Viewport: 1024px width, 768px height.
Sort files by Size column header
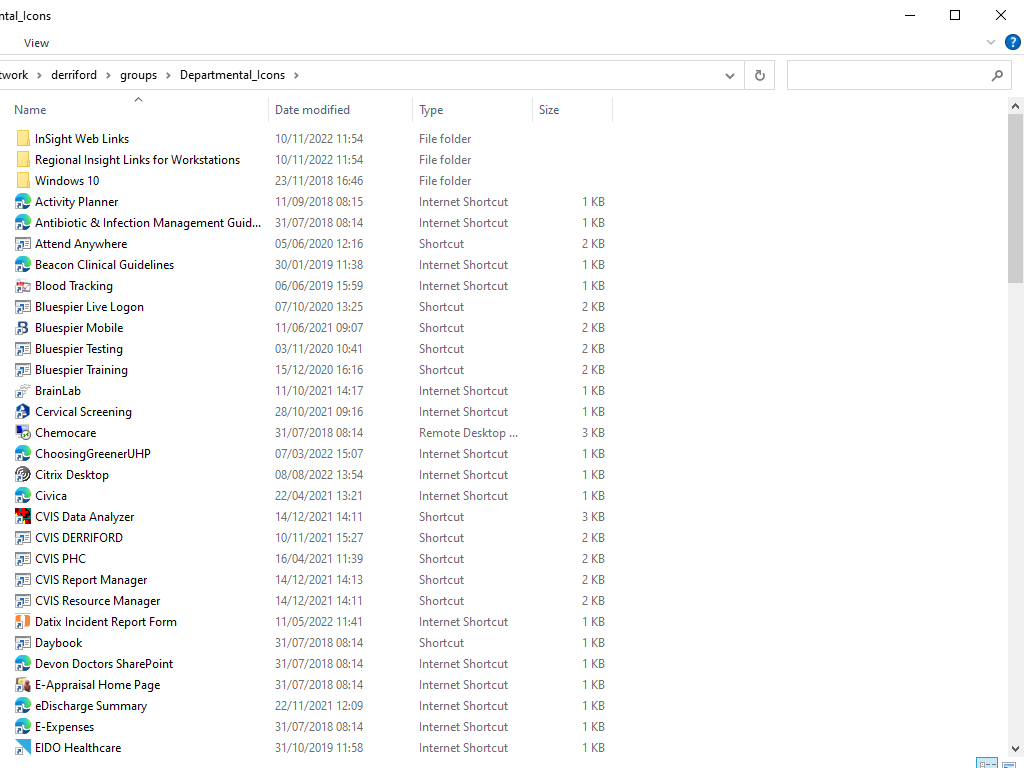[x=549, y=110]
